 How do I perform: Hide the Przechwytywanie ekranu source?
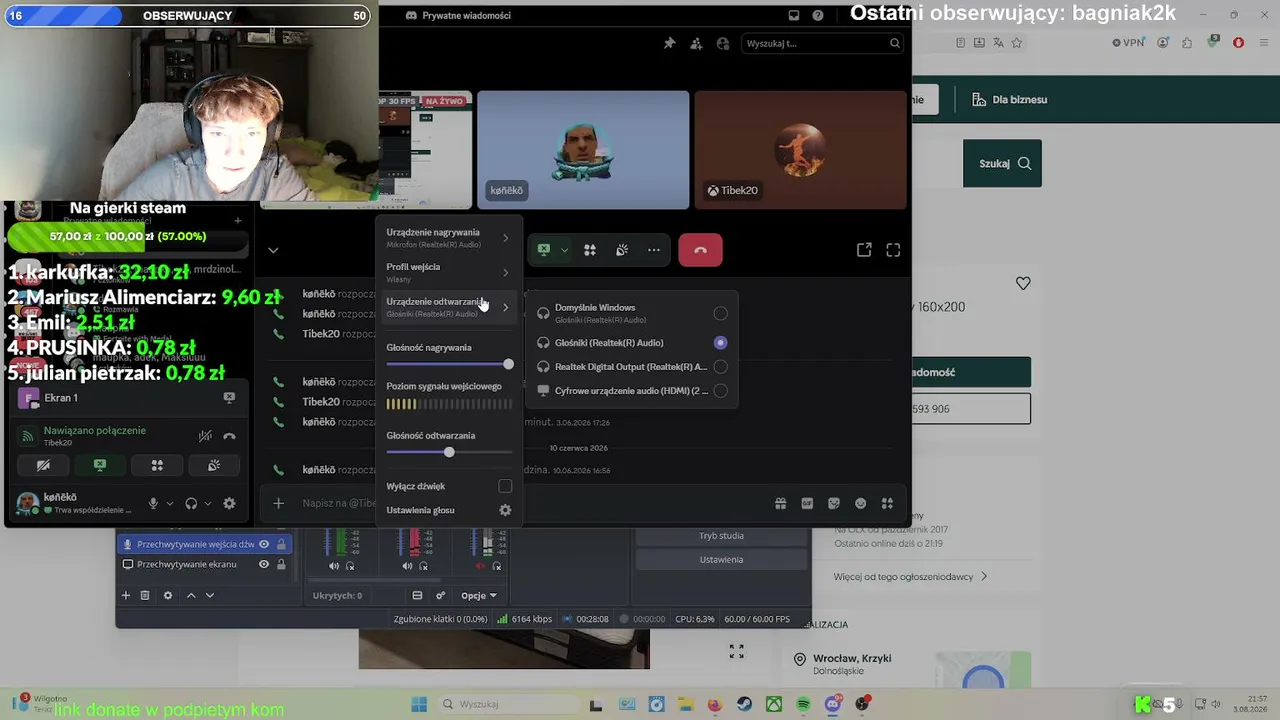(264, 564)
